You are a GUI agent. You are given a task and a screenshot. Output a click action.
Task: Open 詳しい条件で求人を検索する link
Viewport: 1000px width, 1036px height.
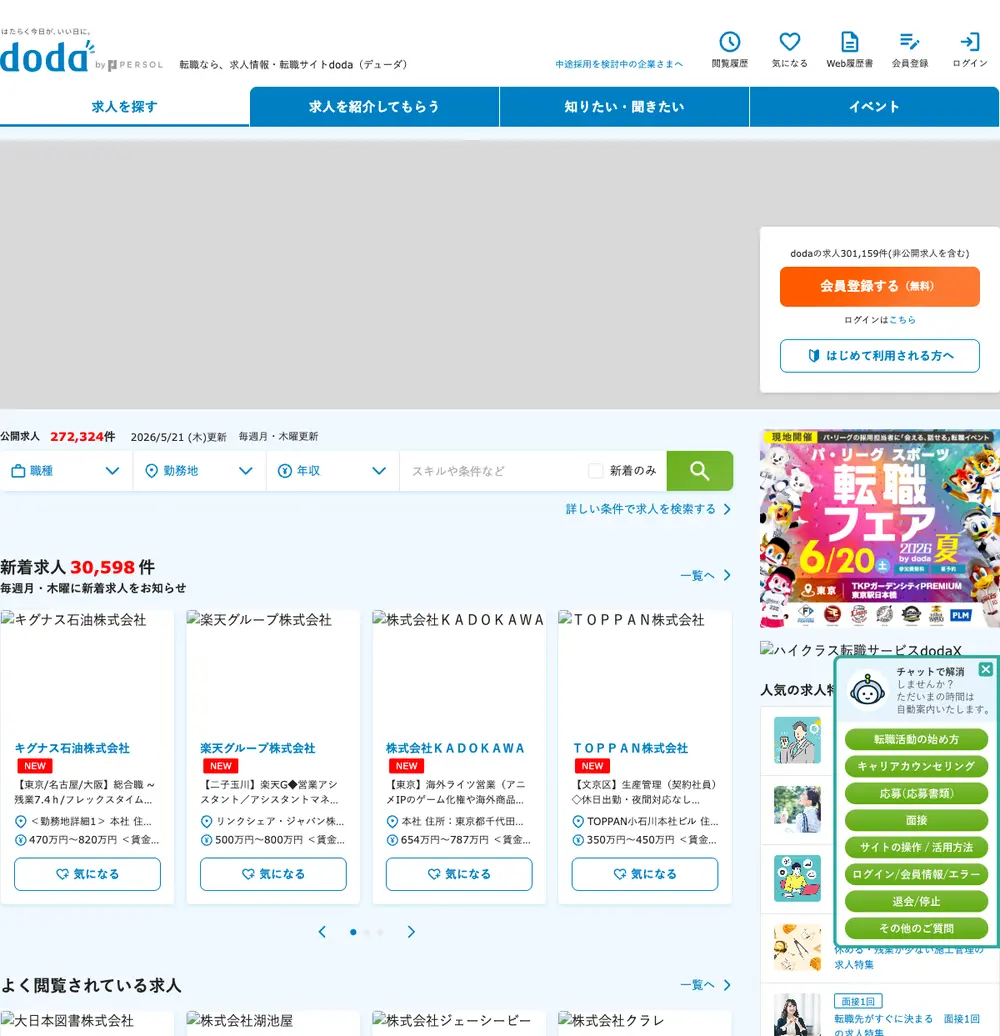[648, 509]
